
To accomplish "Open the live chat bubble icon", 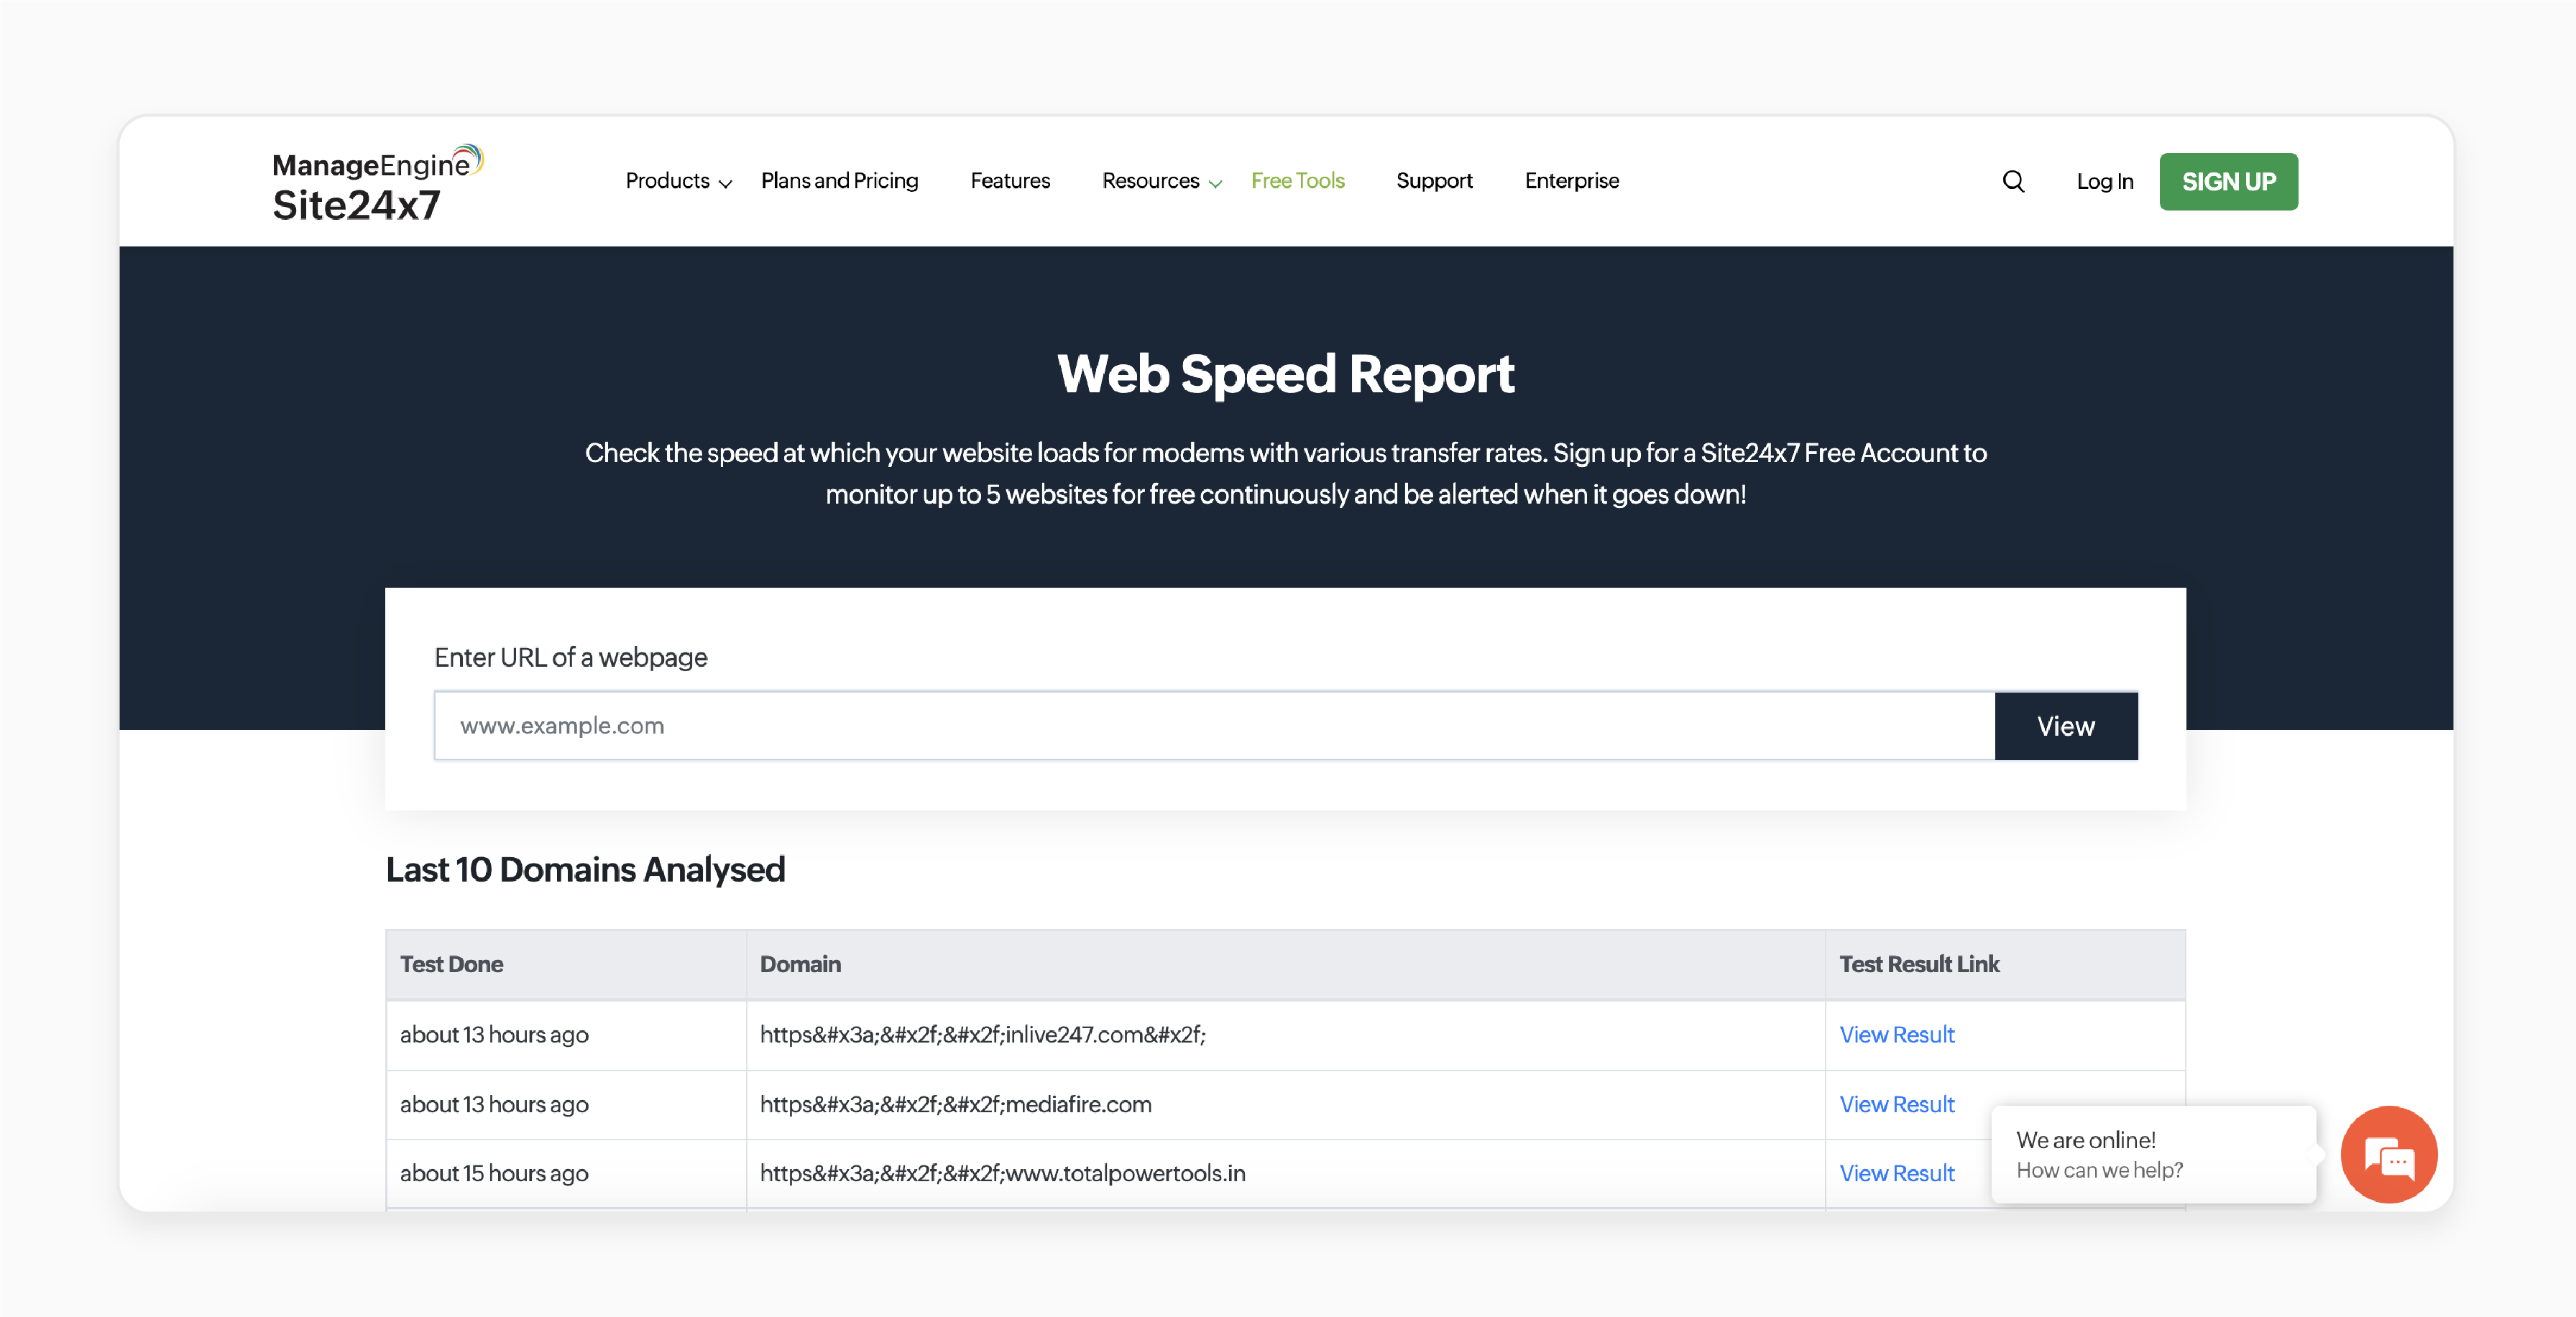I will pyautogui.click(x=2388, y=1155).
